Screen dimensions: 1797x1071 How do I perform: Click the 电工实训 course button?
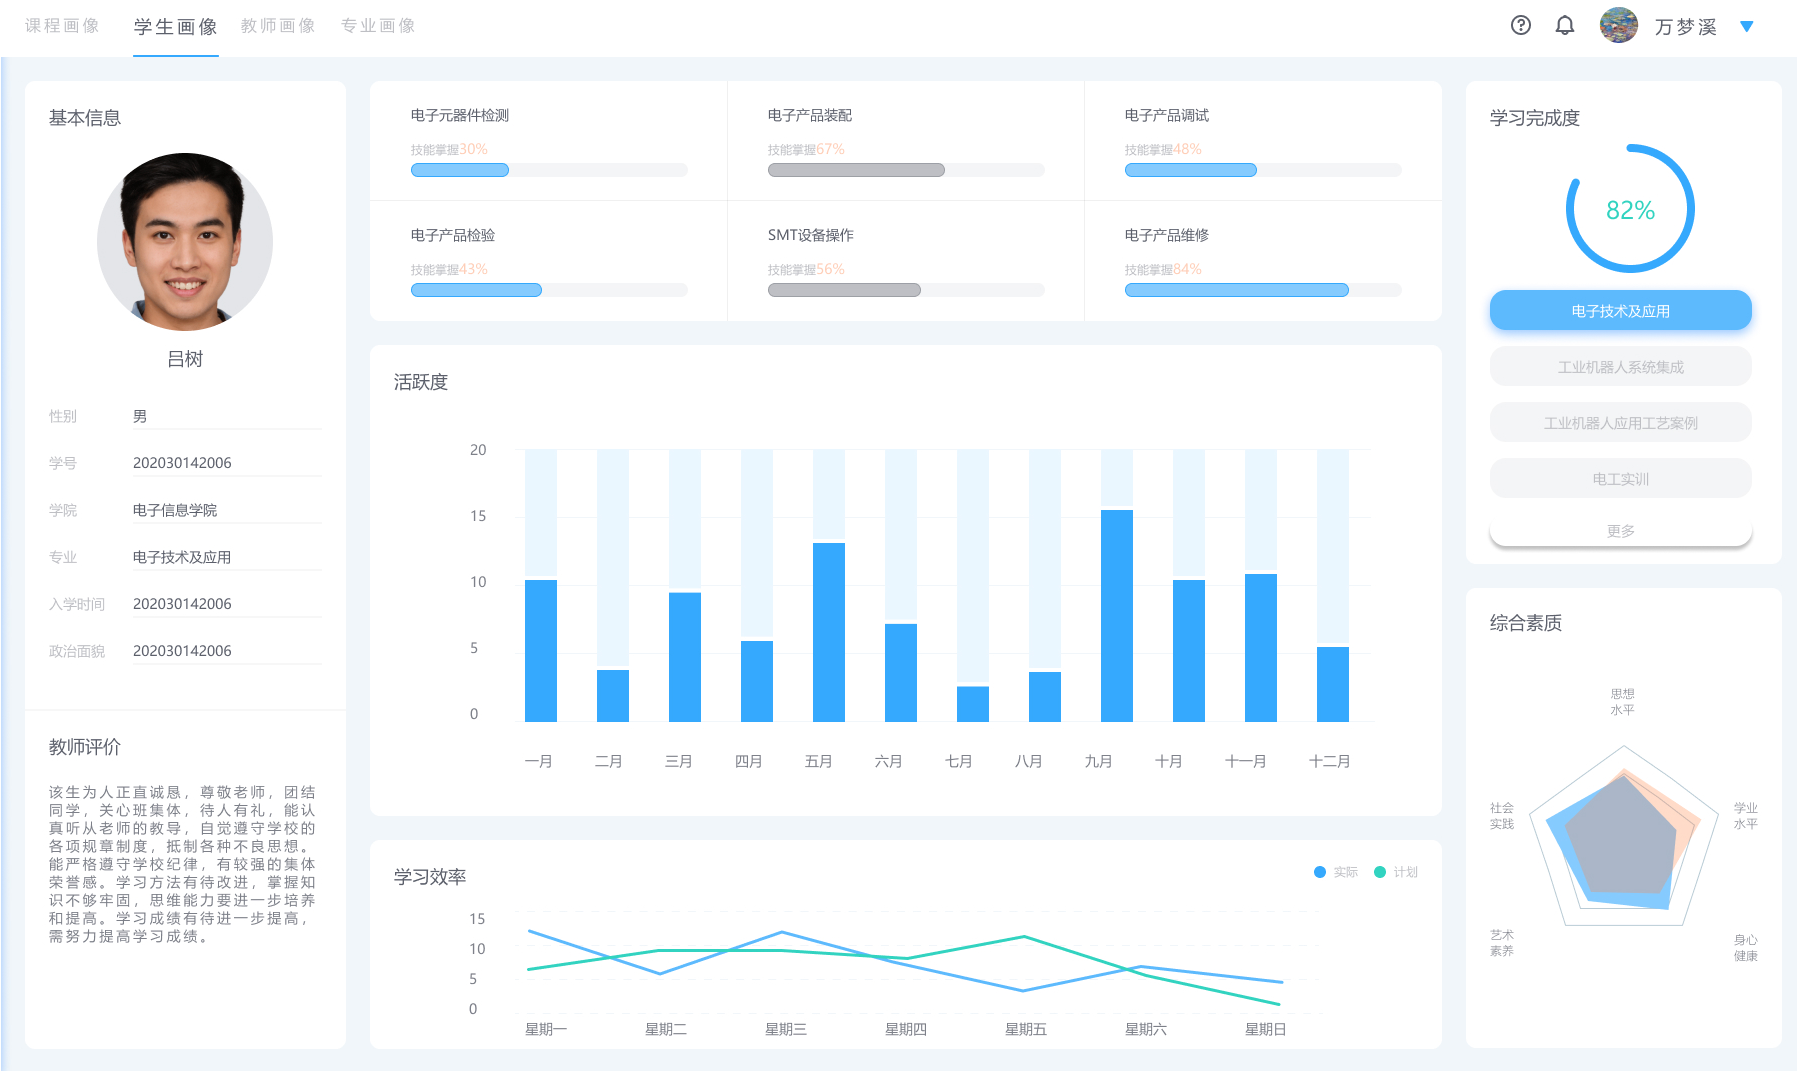pyautogui.click(x=1620, y=479)
